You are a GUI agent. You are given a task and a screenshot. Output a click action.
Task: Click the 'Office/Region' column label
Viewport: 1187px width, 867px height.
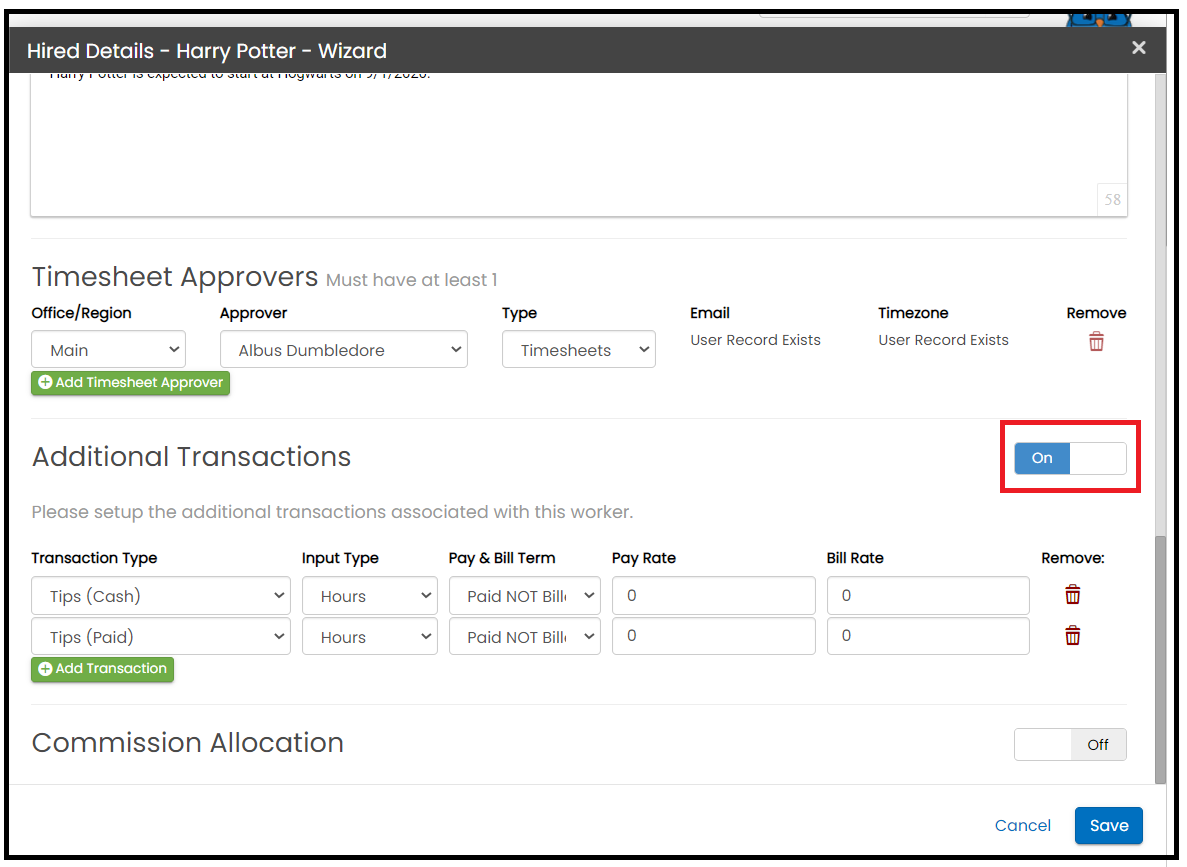(82, 313)
